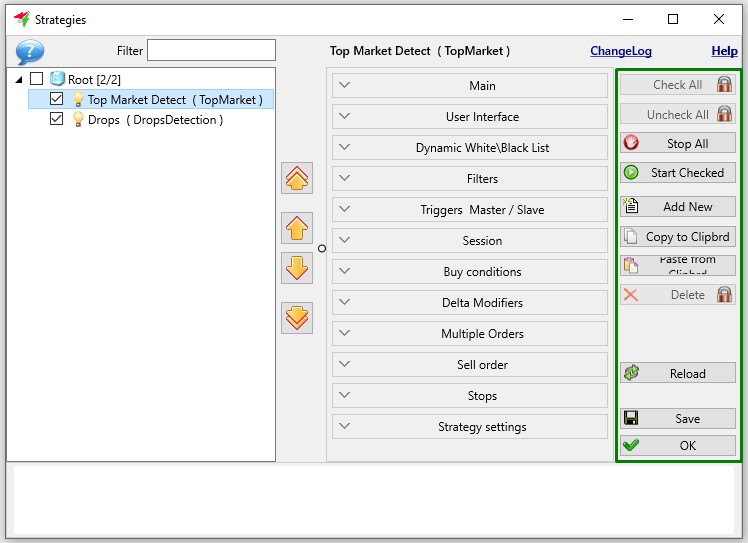Reload strategies with green arrows button
This screenshot has width=748, height=543.
tap(677, 373)
